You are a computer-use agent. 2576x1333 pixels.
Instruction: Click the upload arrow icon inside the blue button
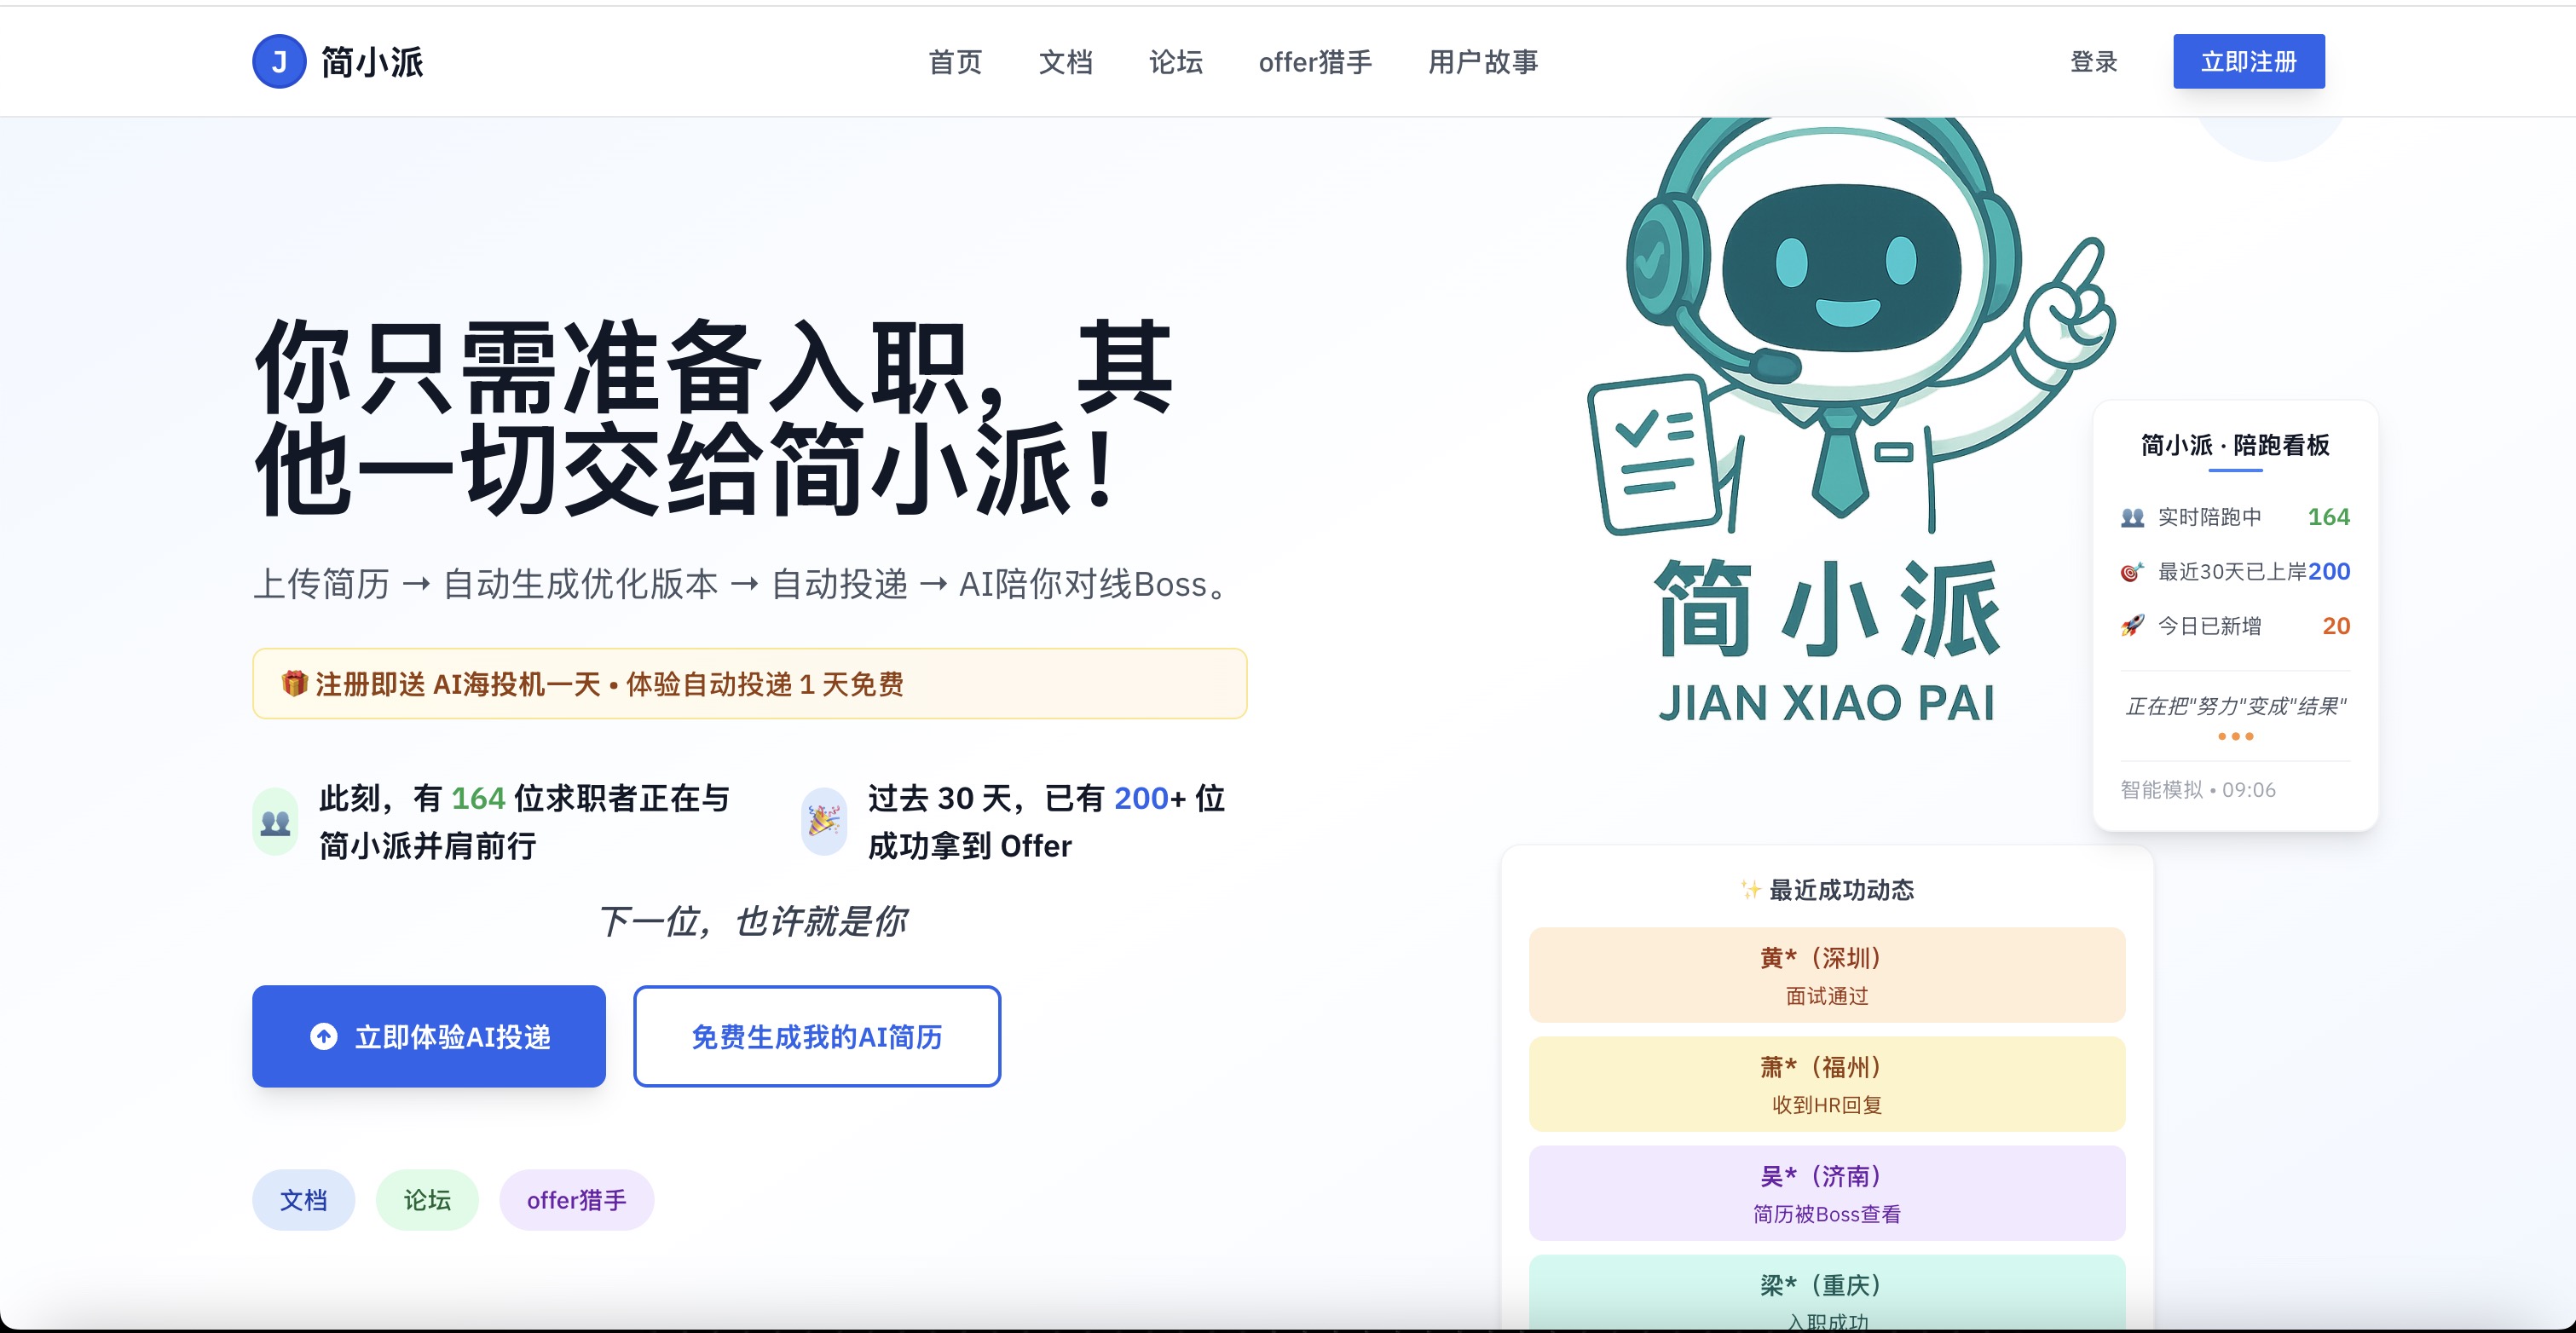(x=322, y=1036)
